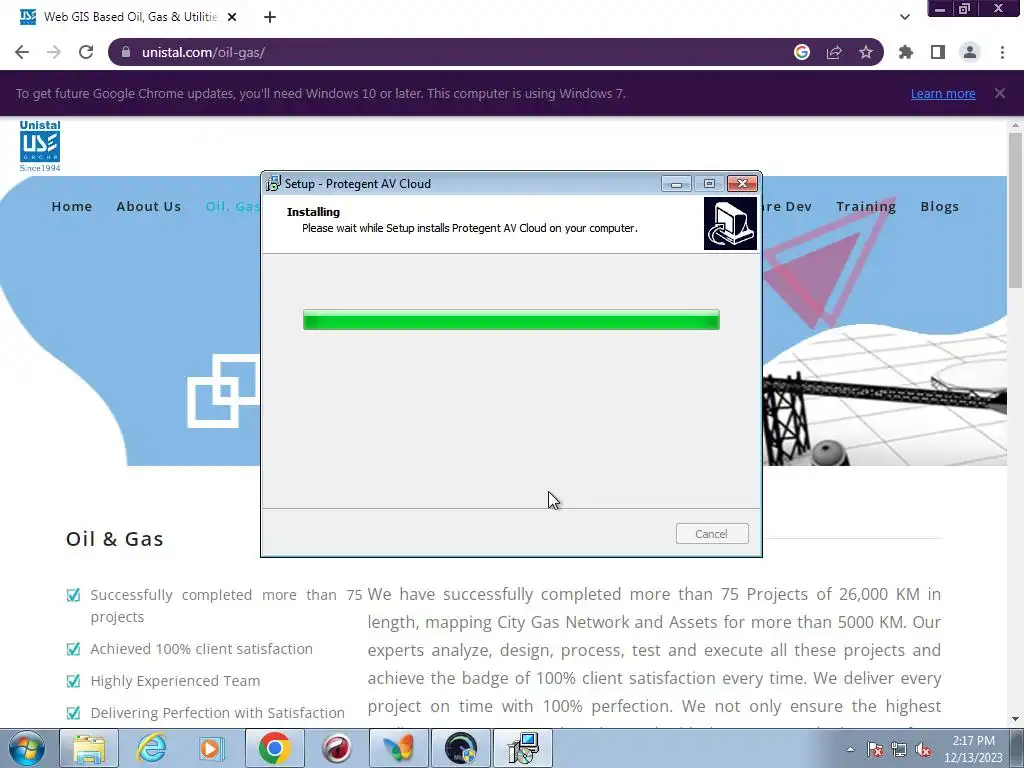The height and width of the screenshot is (768, 1024).
Task: Open the share page icon
Action: 834,52
